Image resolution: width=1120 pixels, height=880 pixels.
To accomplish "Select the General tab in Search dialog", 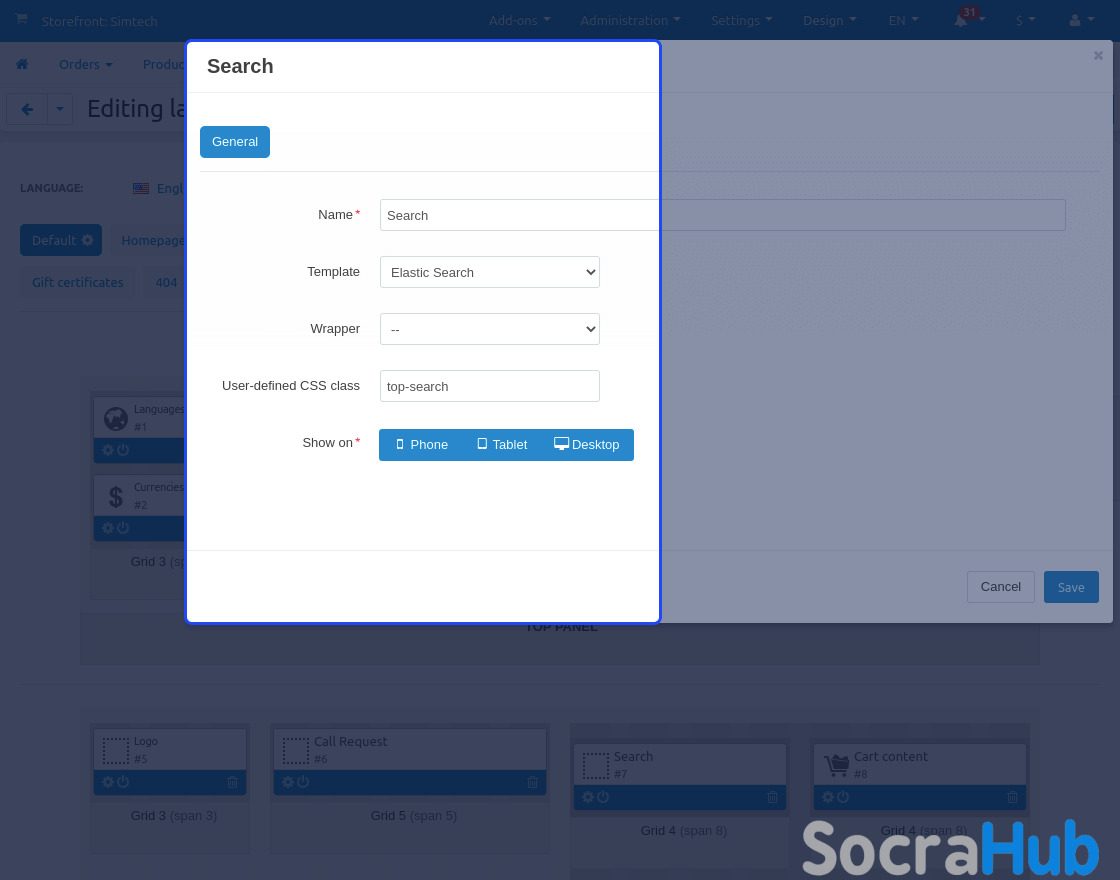I will (235, 142).
